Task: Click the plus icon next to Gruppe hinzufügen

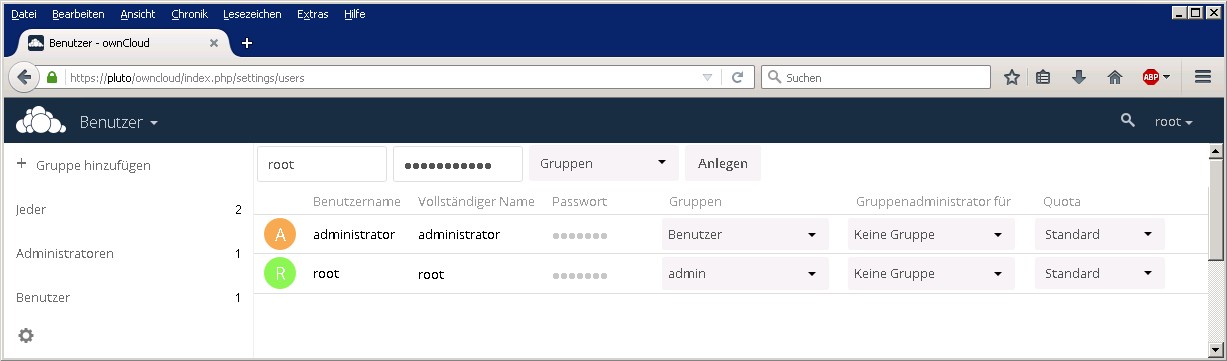Action: coord(22,164)
